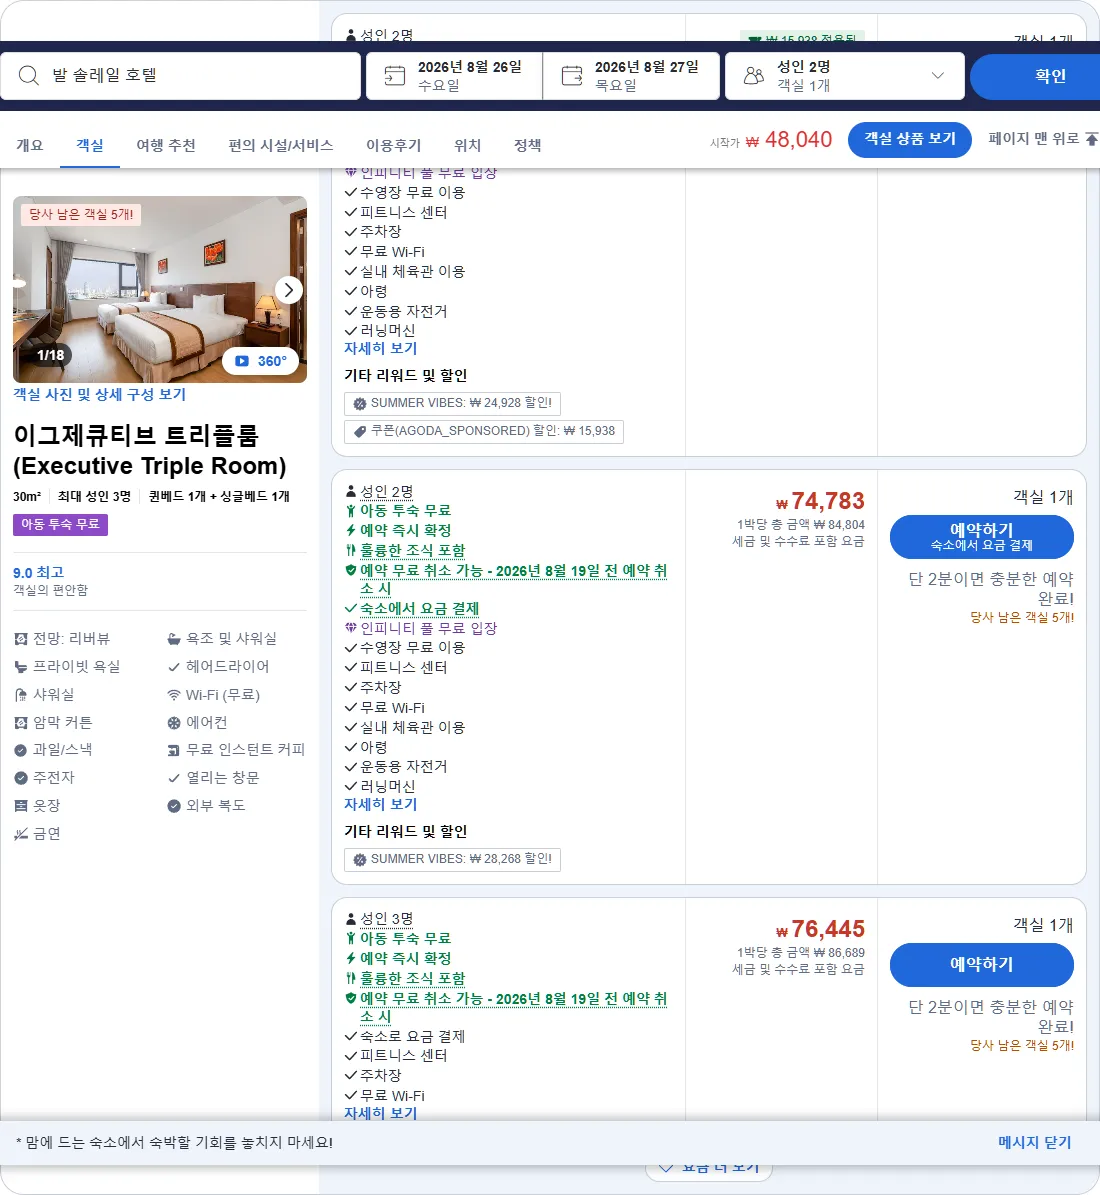Image resolution: width=1100 pixels, height=1195 pixels.
Task: Open the 360° room view button
Action: pos(261,361)
